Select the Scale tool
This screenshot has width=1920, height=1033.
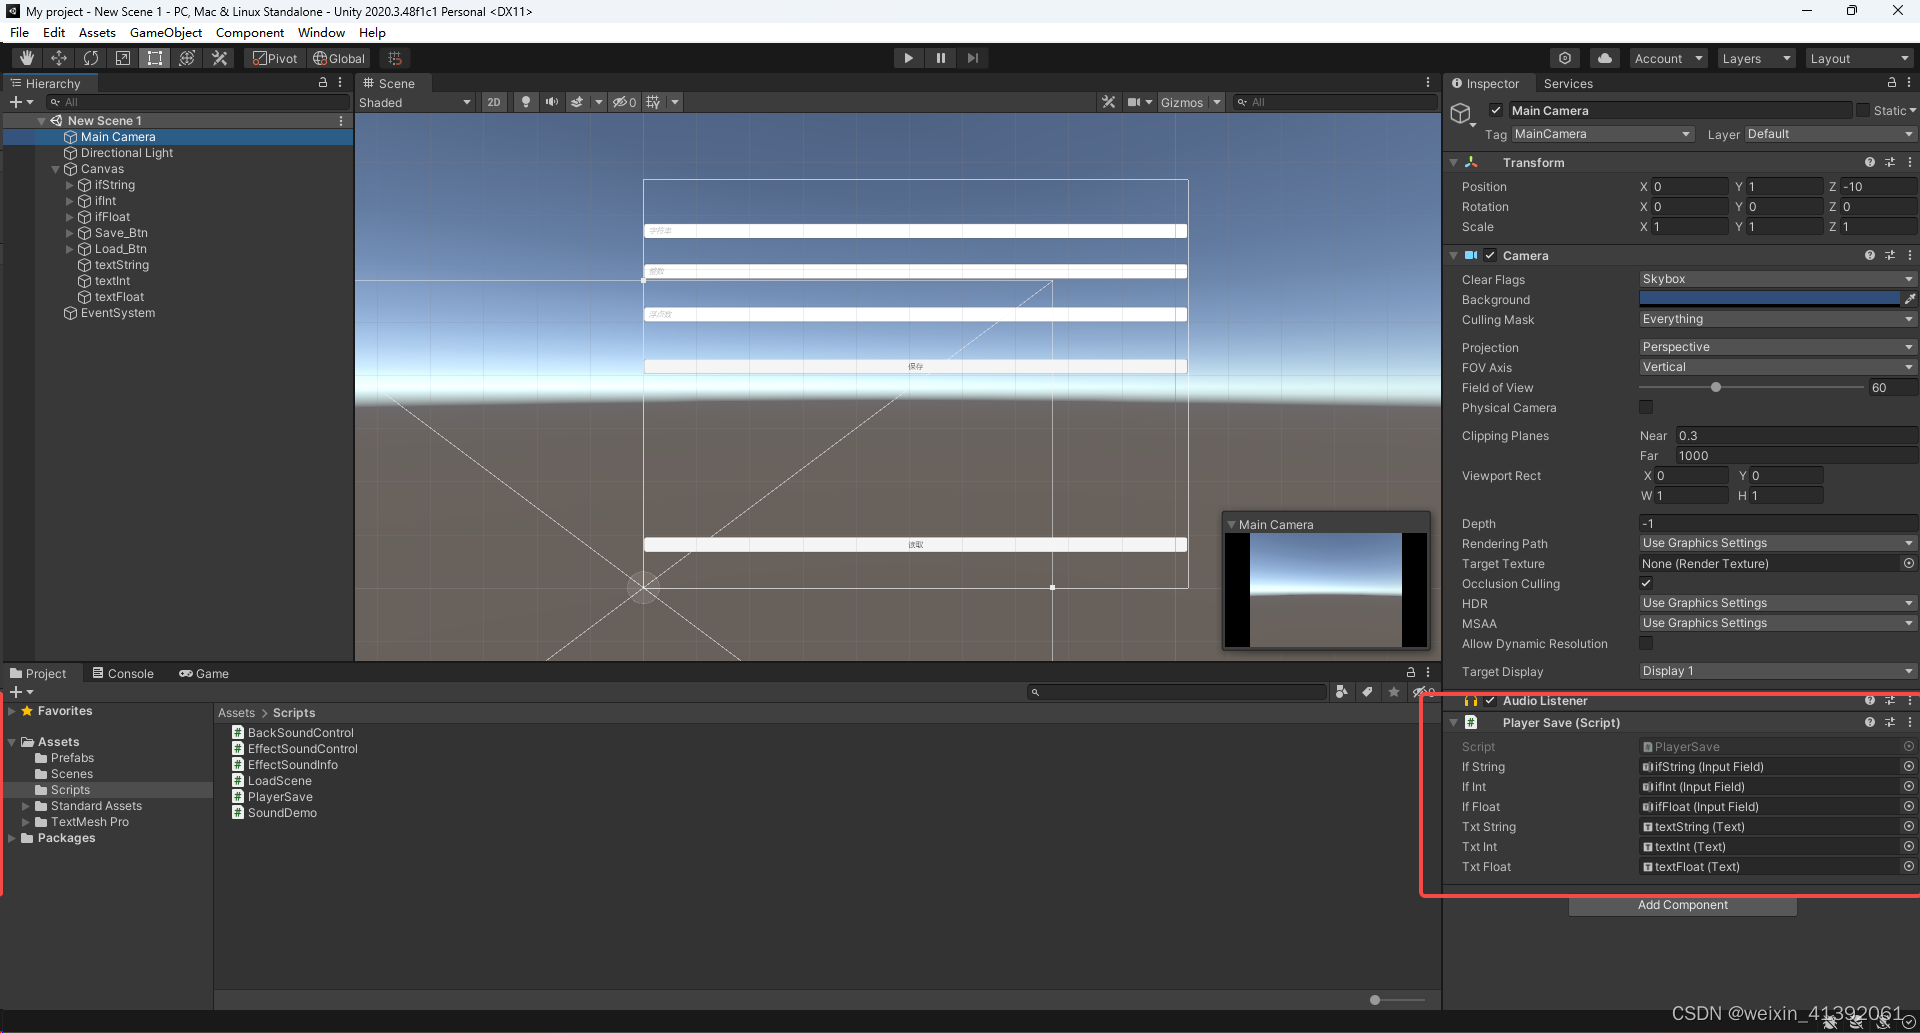[122, 57]
